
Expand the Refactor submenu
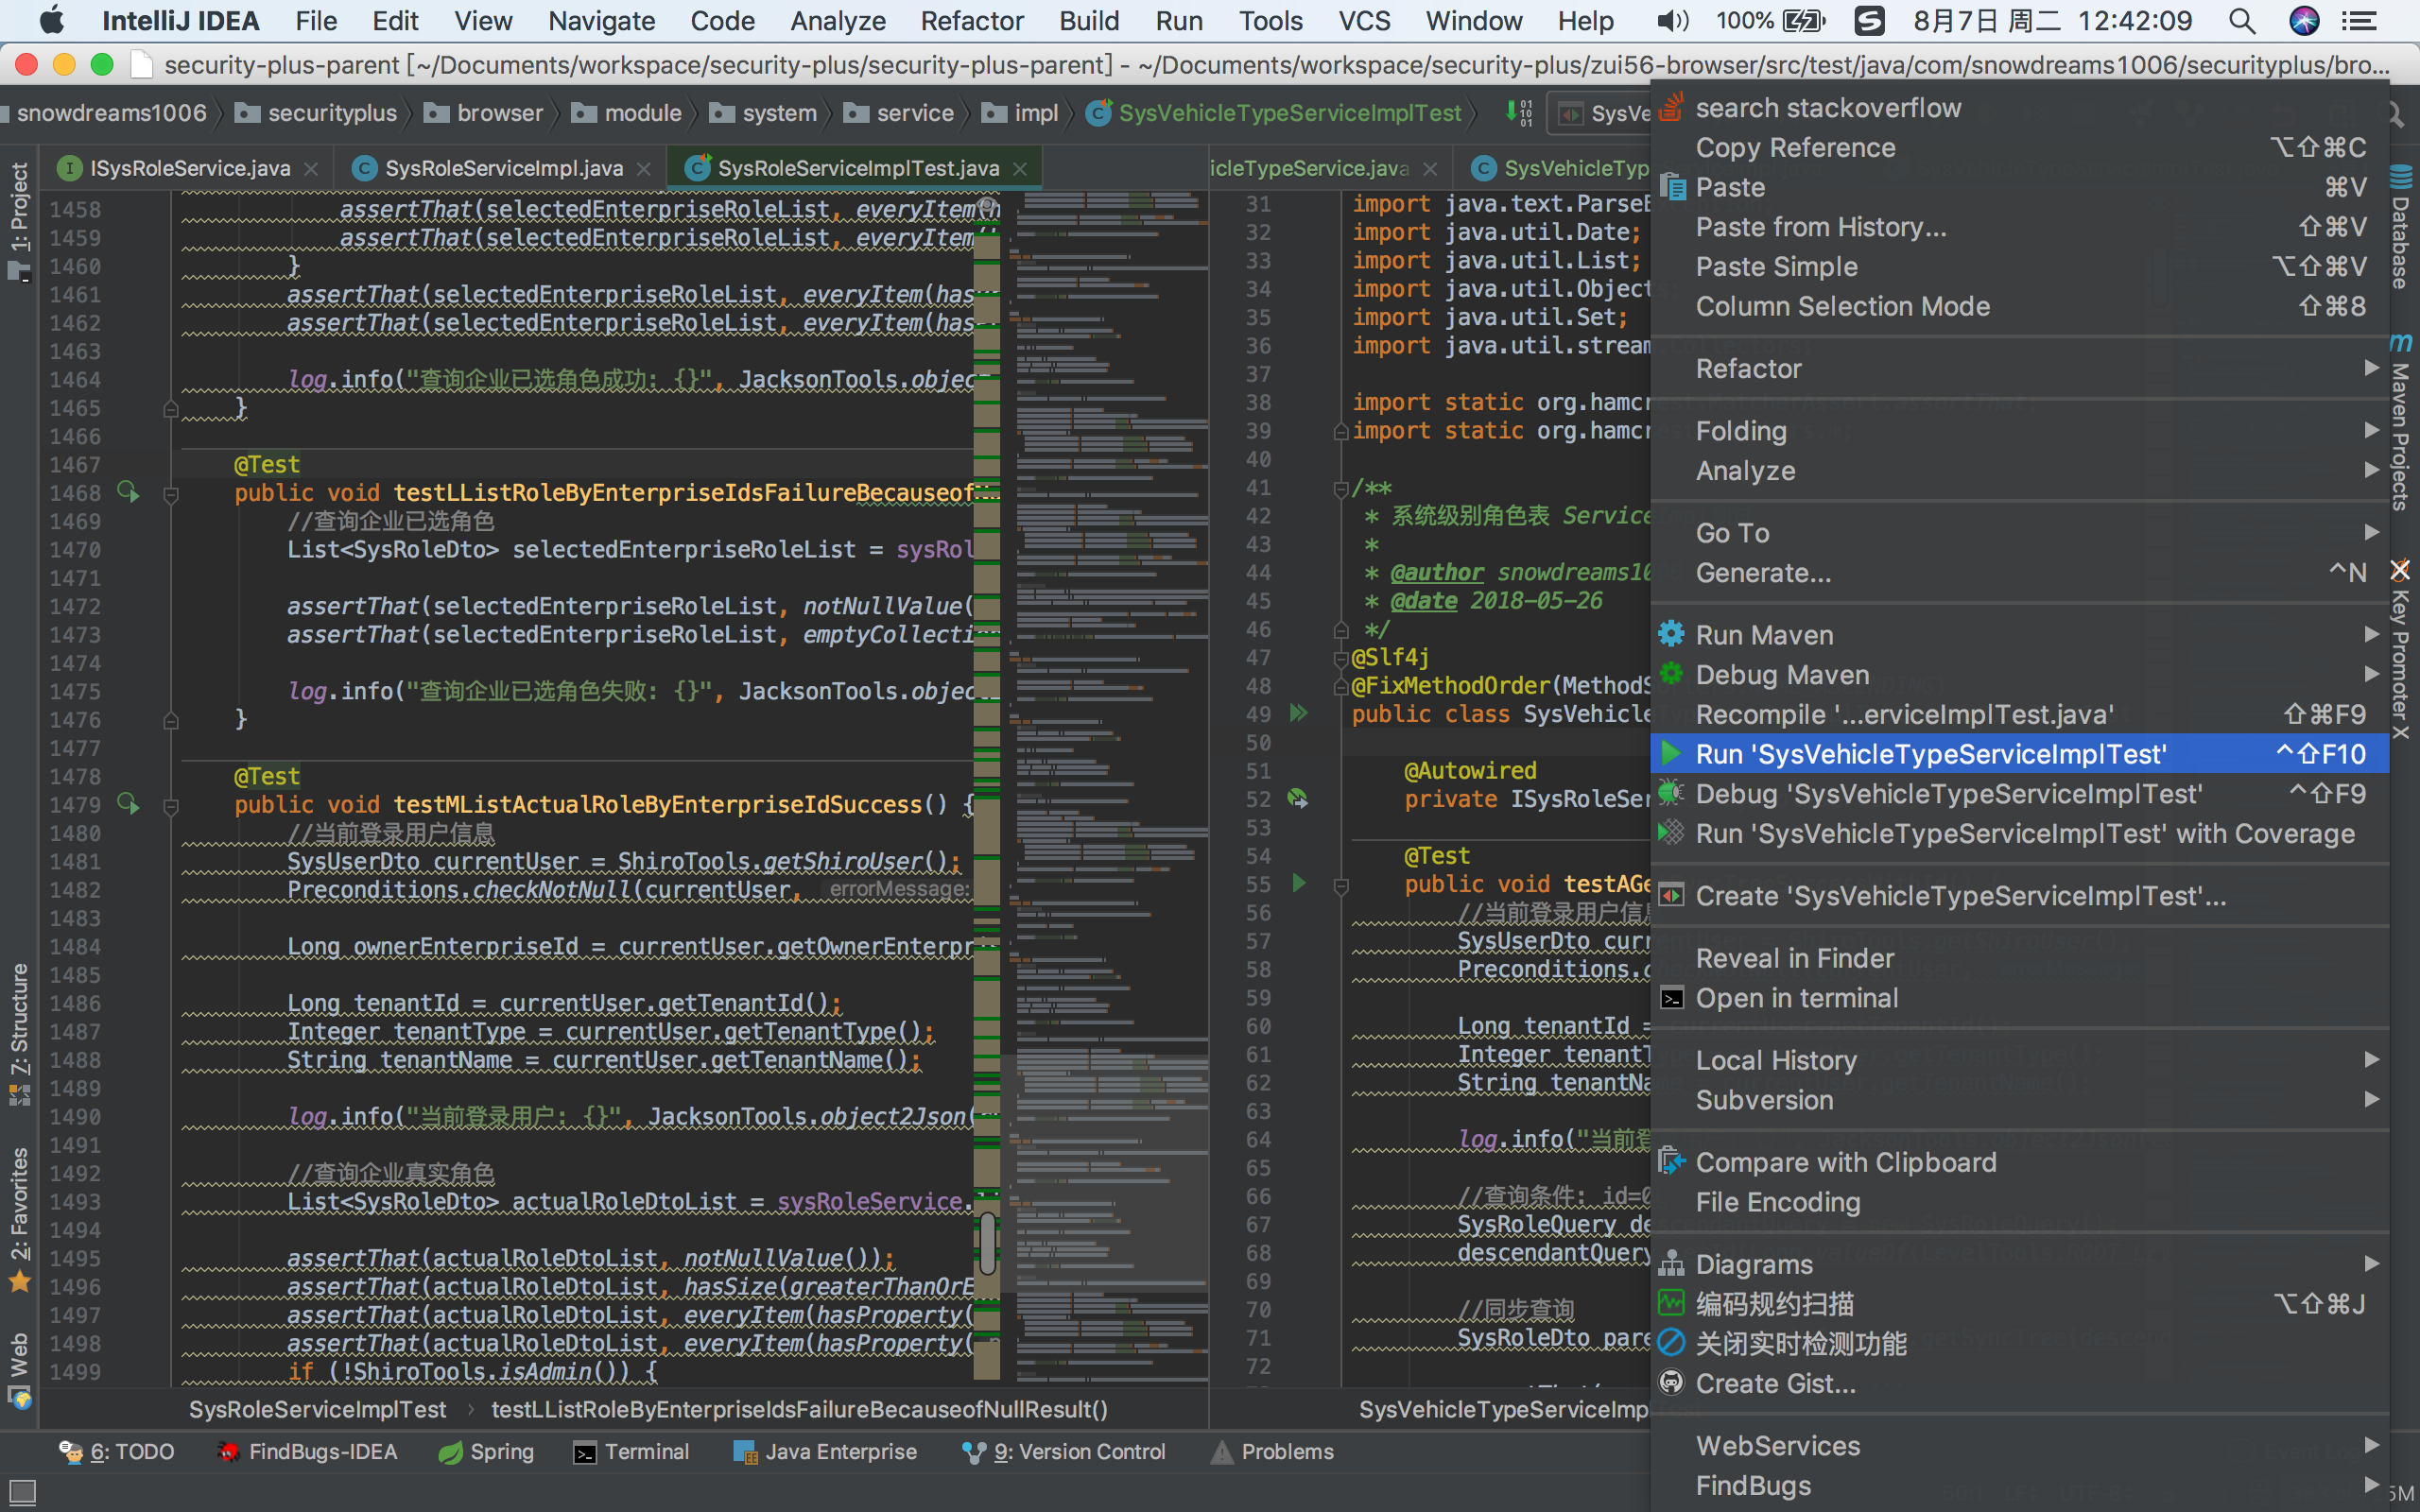(2020, 368)
